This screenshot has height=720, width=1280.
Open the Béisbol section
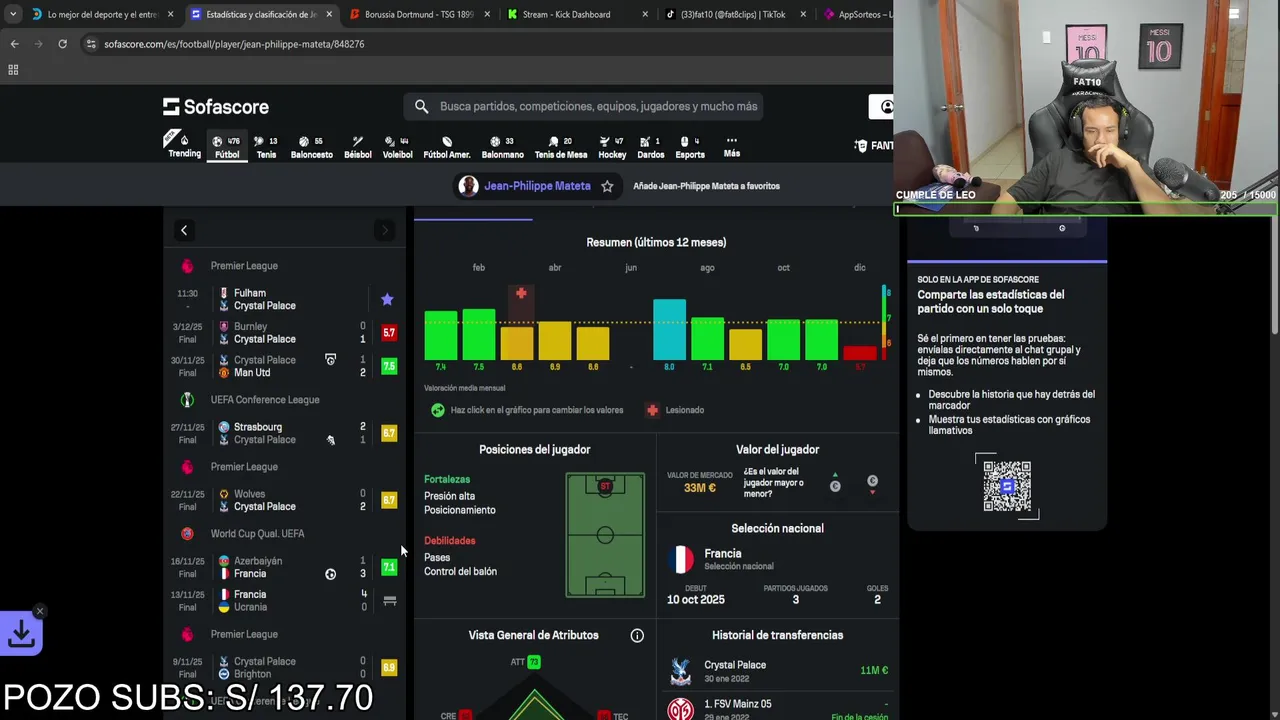click(357, 146)
